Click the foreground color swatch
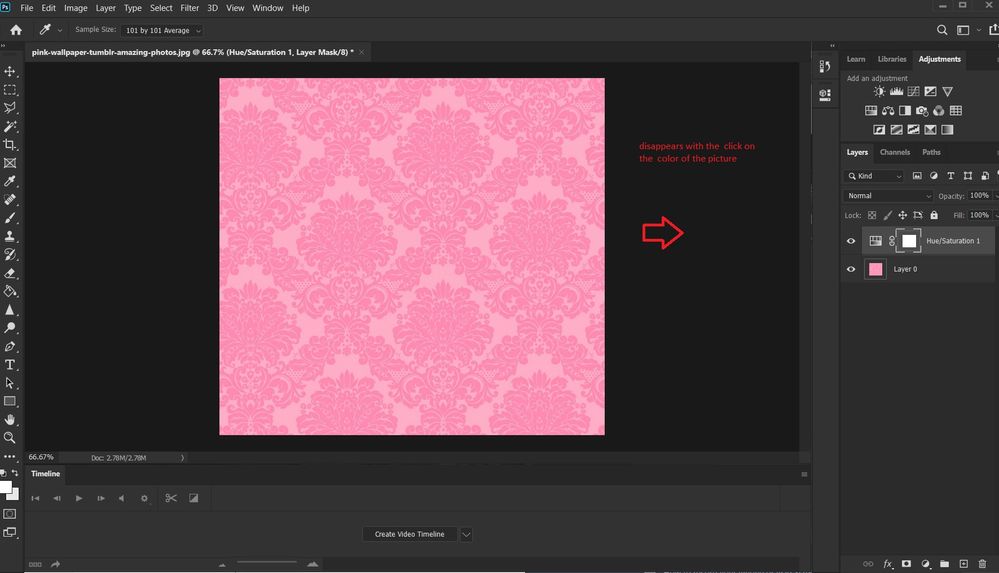Viewport: 999px width, 573px height. (5, 488)
